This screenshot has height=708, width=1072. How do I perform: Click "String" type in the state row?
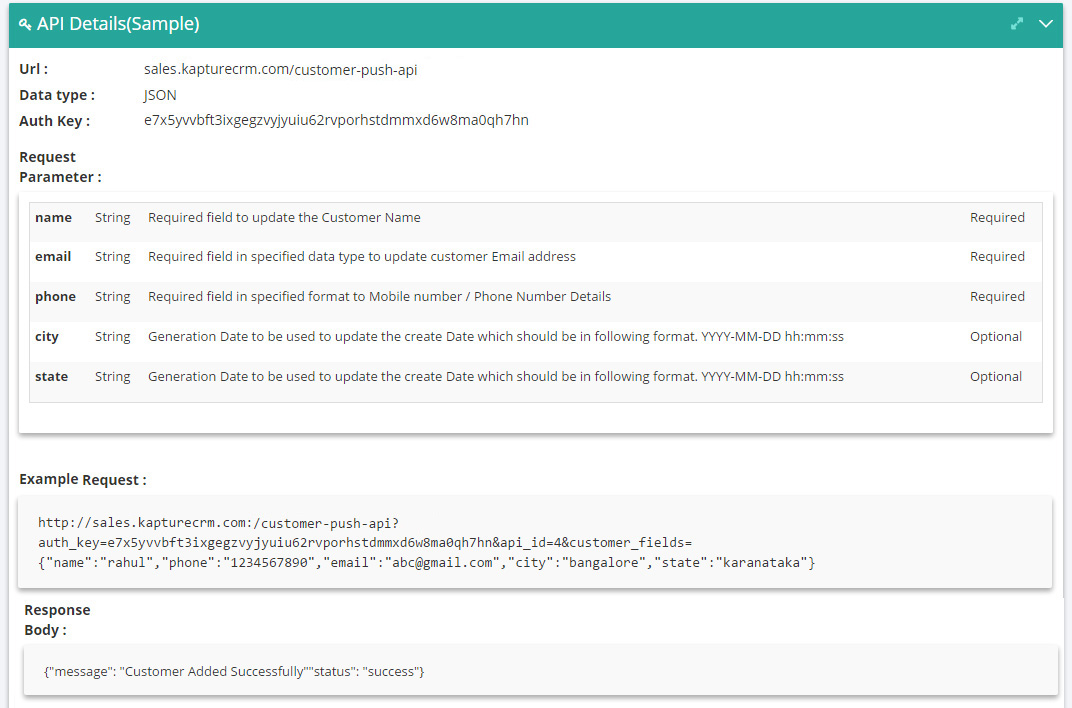(x=113, y=377)
